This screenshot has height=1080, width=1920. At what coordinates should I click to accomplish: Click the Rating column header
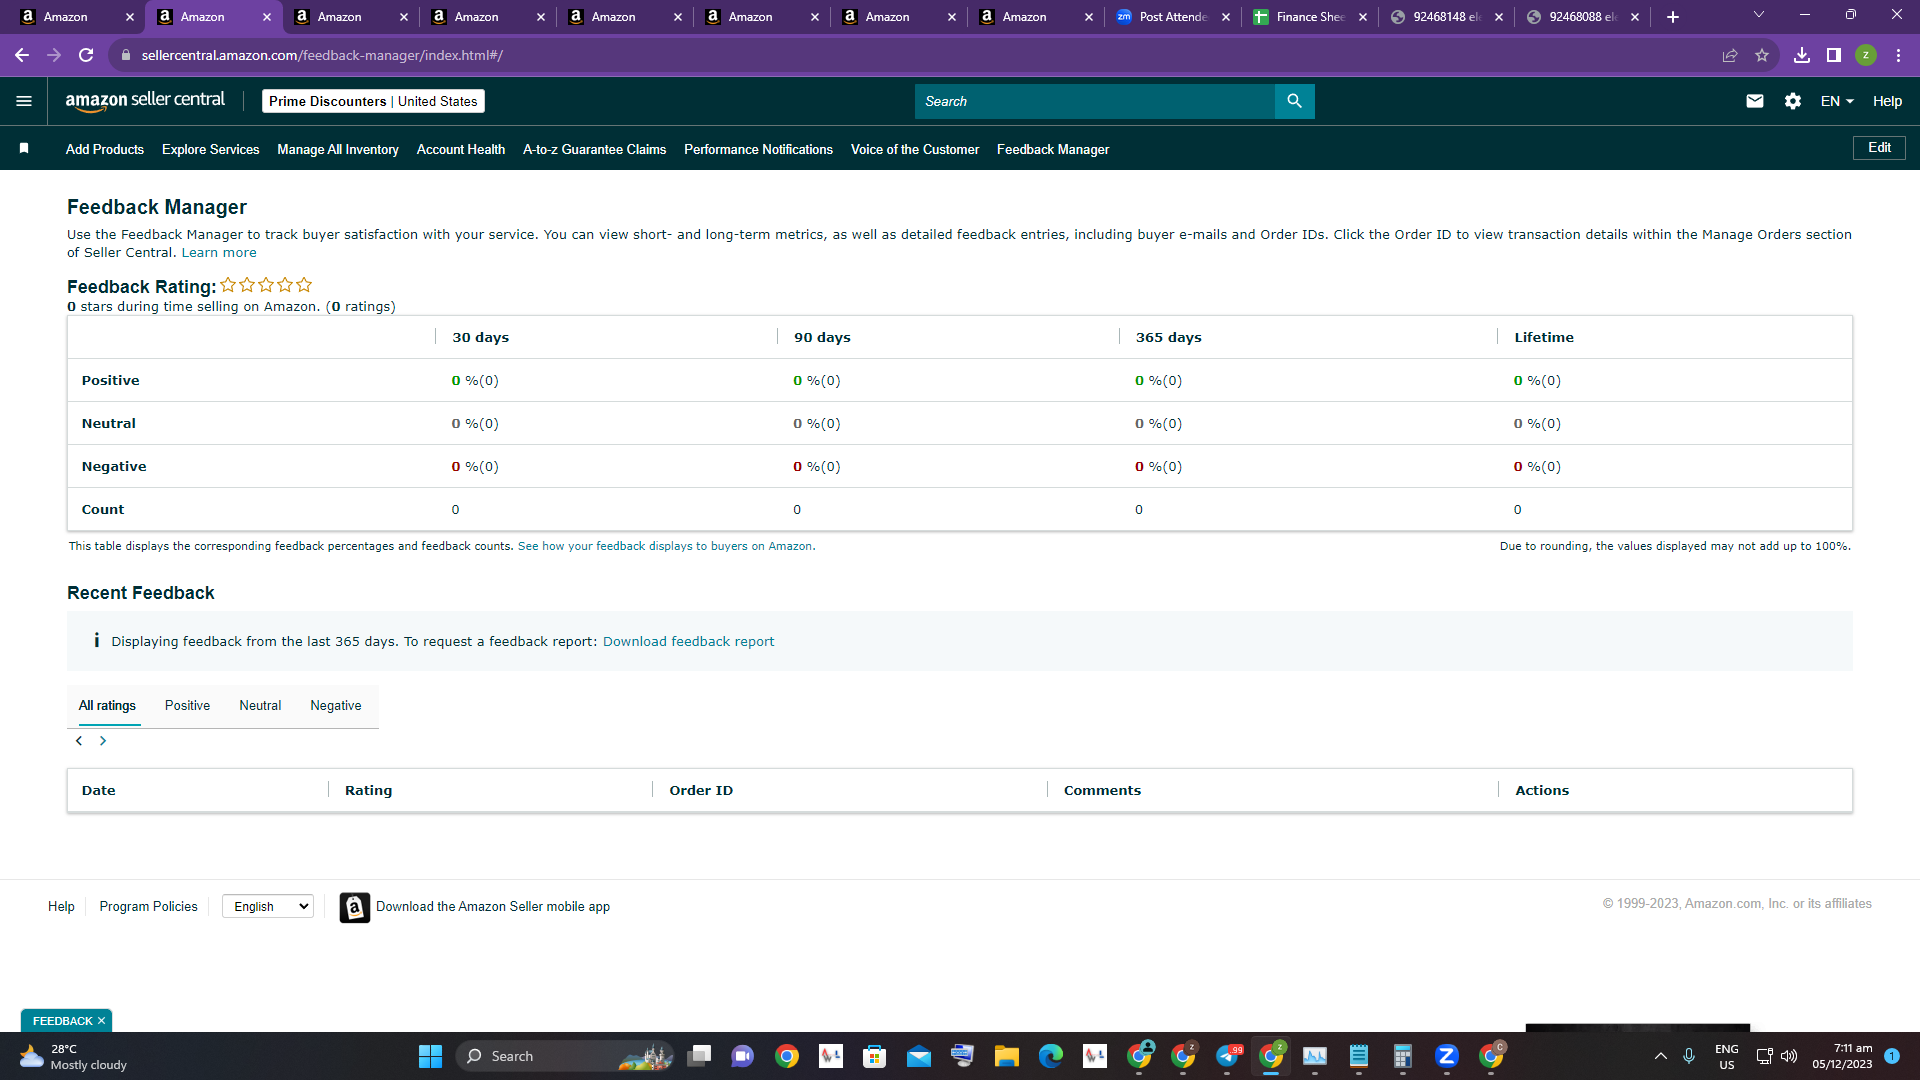pyautogui.click(x=368, y=790)
